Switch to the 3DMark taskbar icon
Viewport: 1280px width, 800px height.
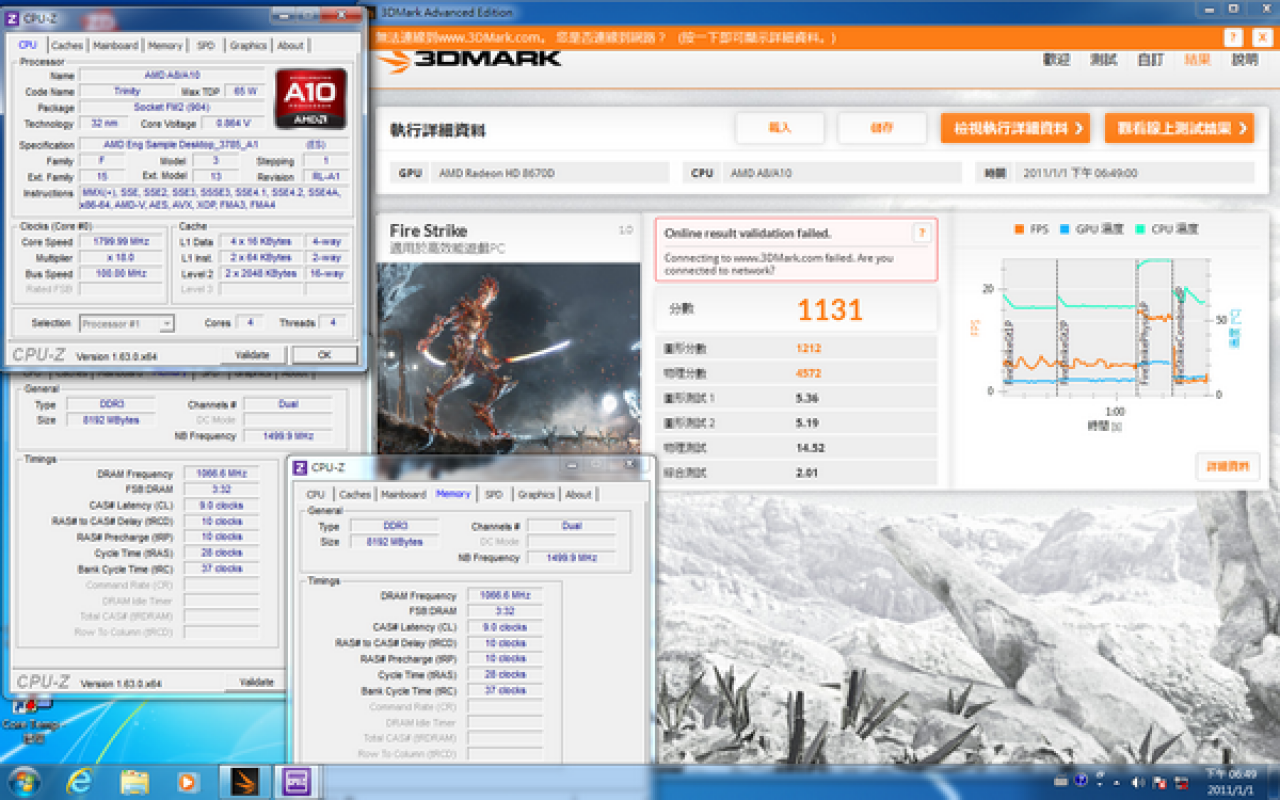[243, 781]
